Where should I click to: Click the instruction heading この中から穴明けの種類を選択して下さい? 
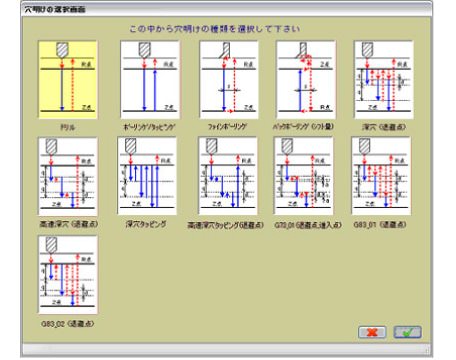pyautogui.click(x=215, y=29)
